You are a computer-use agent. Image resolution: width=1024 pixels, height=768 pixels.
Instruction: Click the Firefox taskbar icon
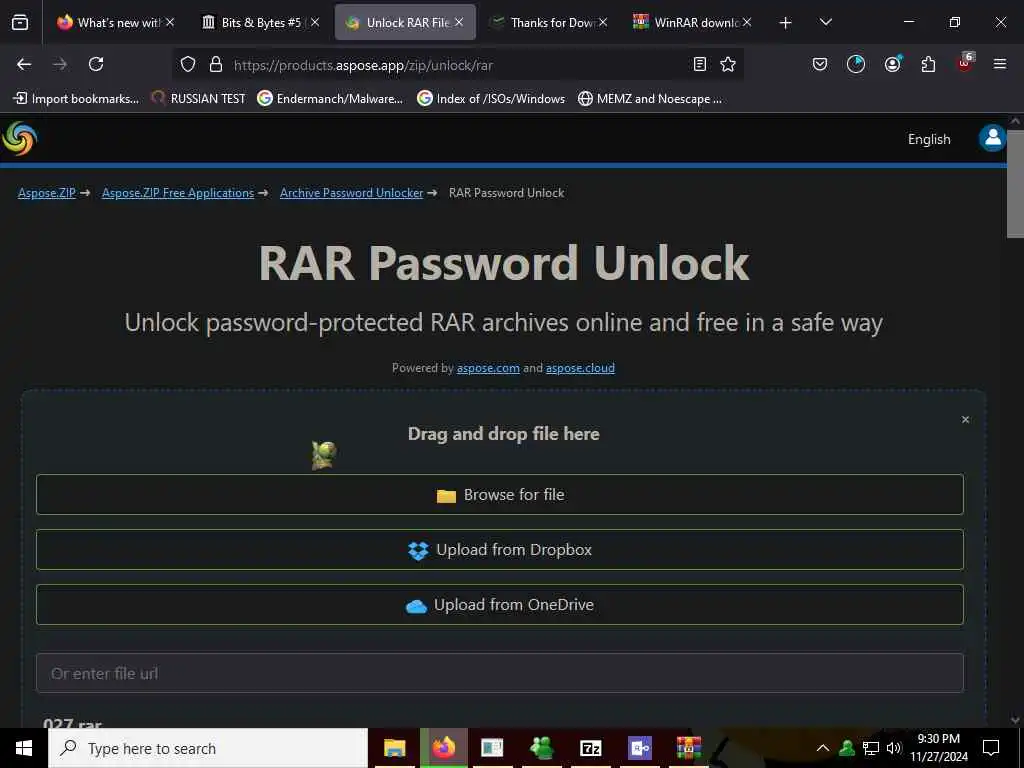click(443, 748)
